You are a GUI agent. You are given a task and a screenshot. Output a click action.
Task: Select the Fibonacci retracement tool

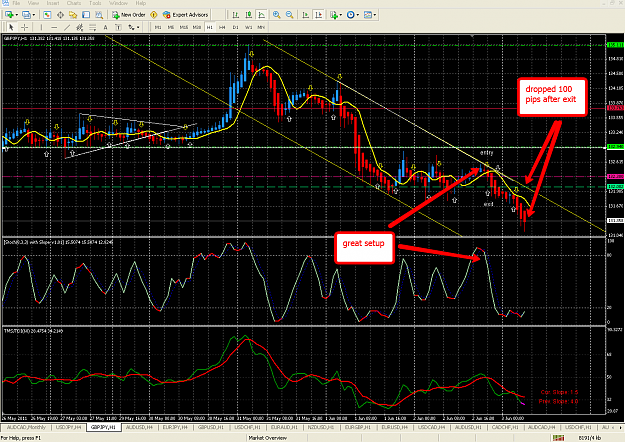(92, 27)
